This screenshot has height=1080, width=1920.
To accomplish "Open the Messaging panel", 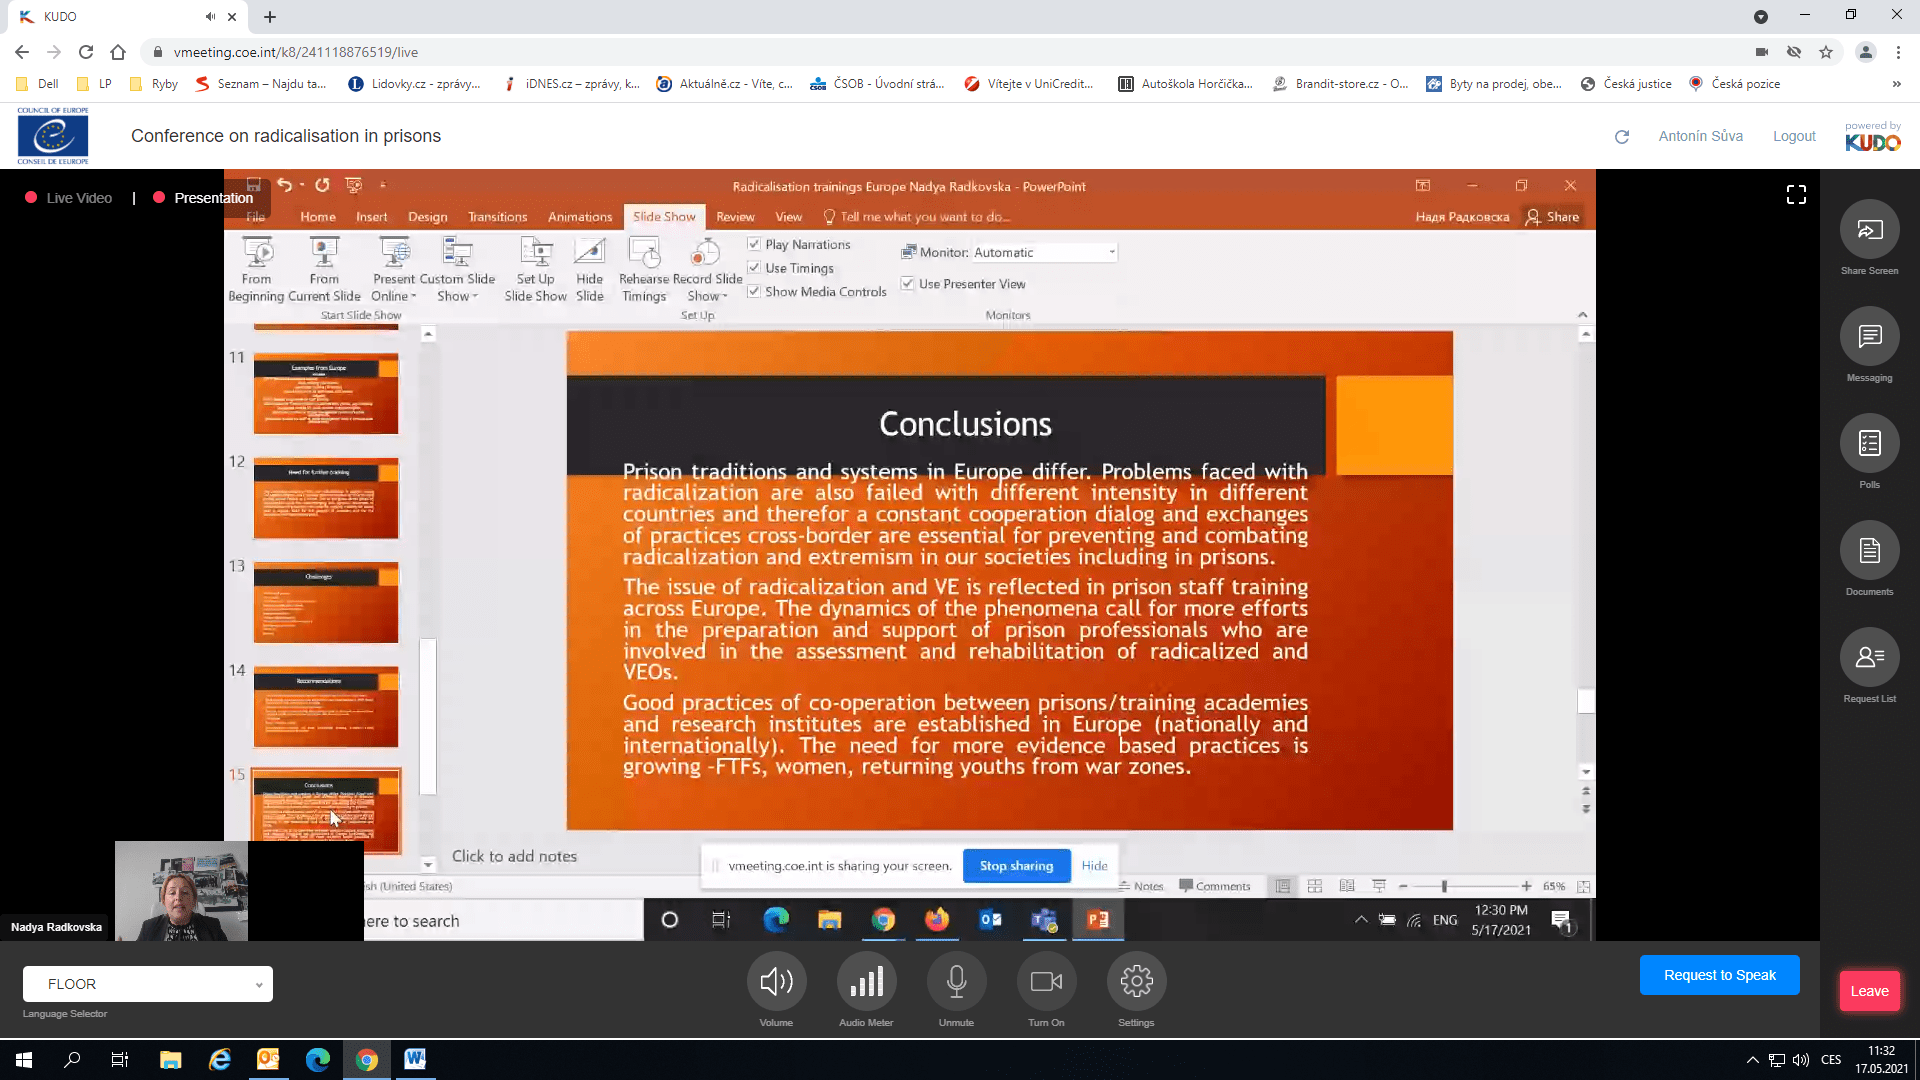I will [1869, 337].
